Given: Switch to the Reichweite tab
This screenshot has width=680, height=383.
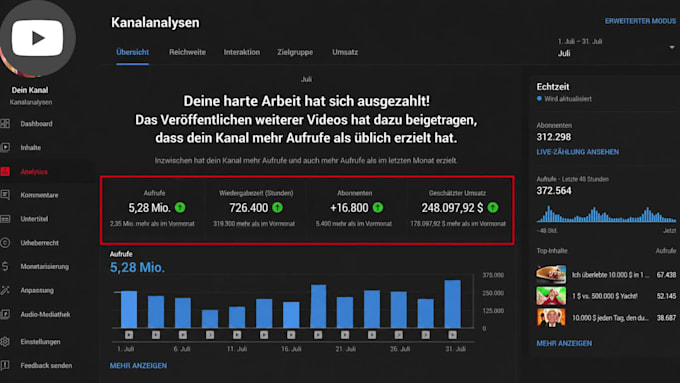Looking at the screenshot, I should 187,52.
